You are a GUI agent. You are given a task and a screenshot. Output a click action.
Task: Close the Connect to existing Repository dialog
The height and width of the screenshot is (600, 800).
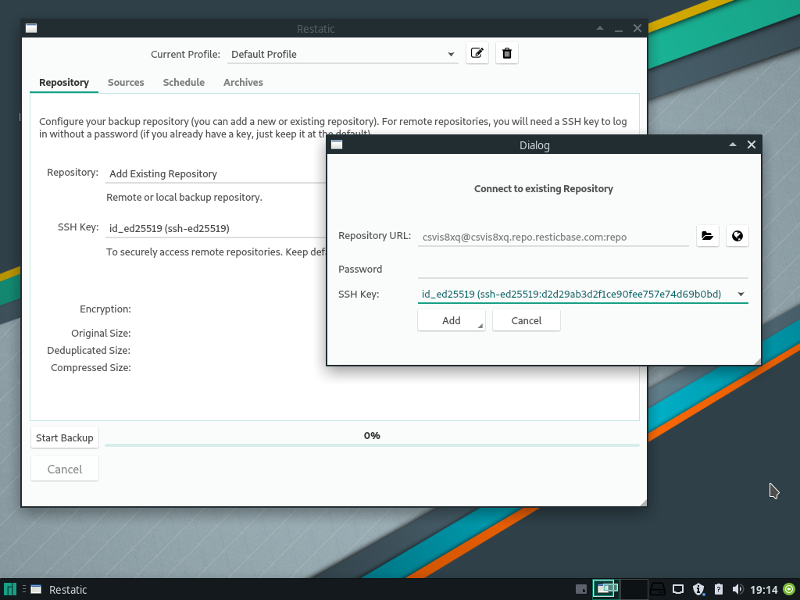click(752, 145)
